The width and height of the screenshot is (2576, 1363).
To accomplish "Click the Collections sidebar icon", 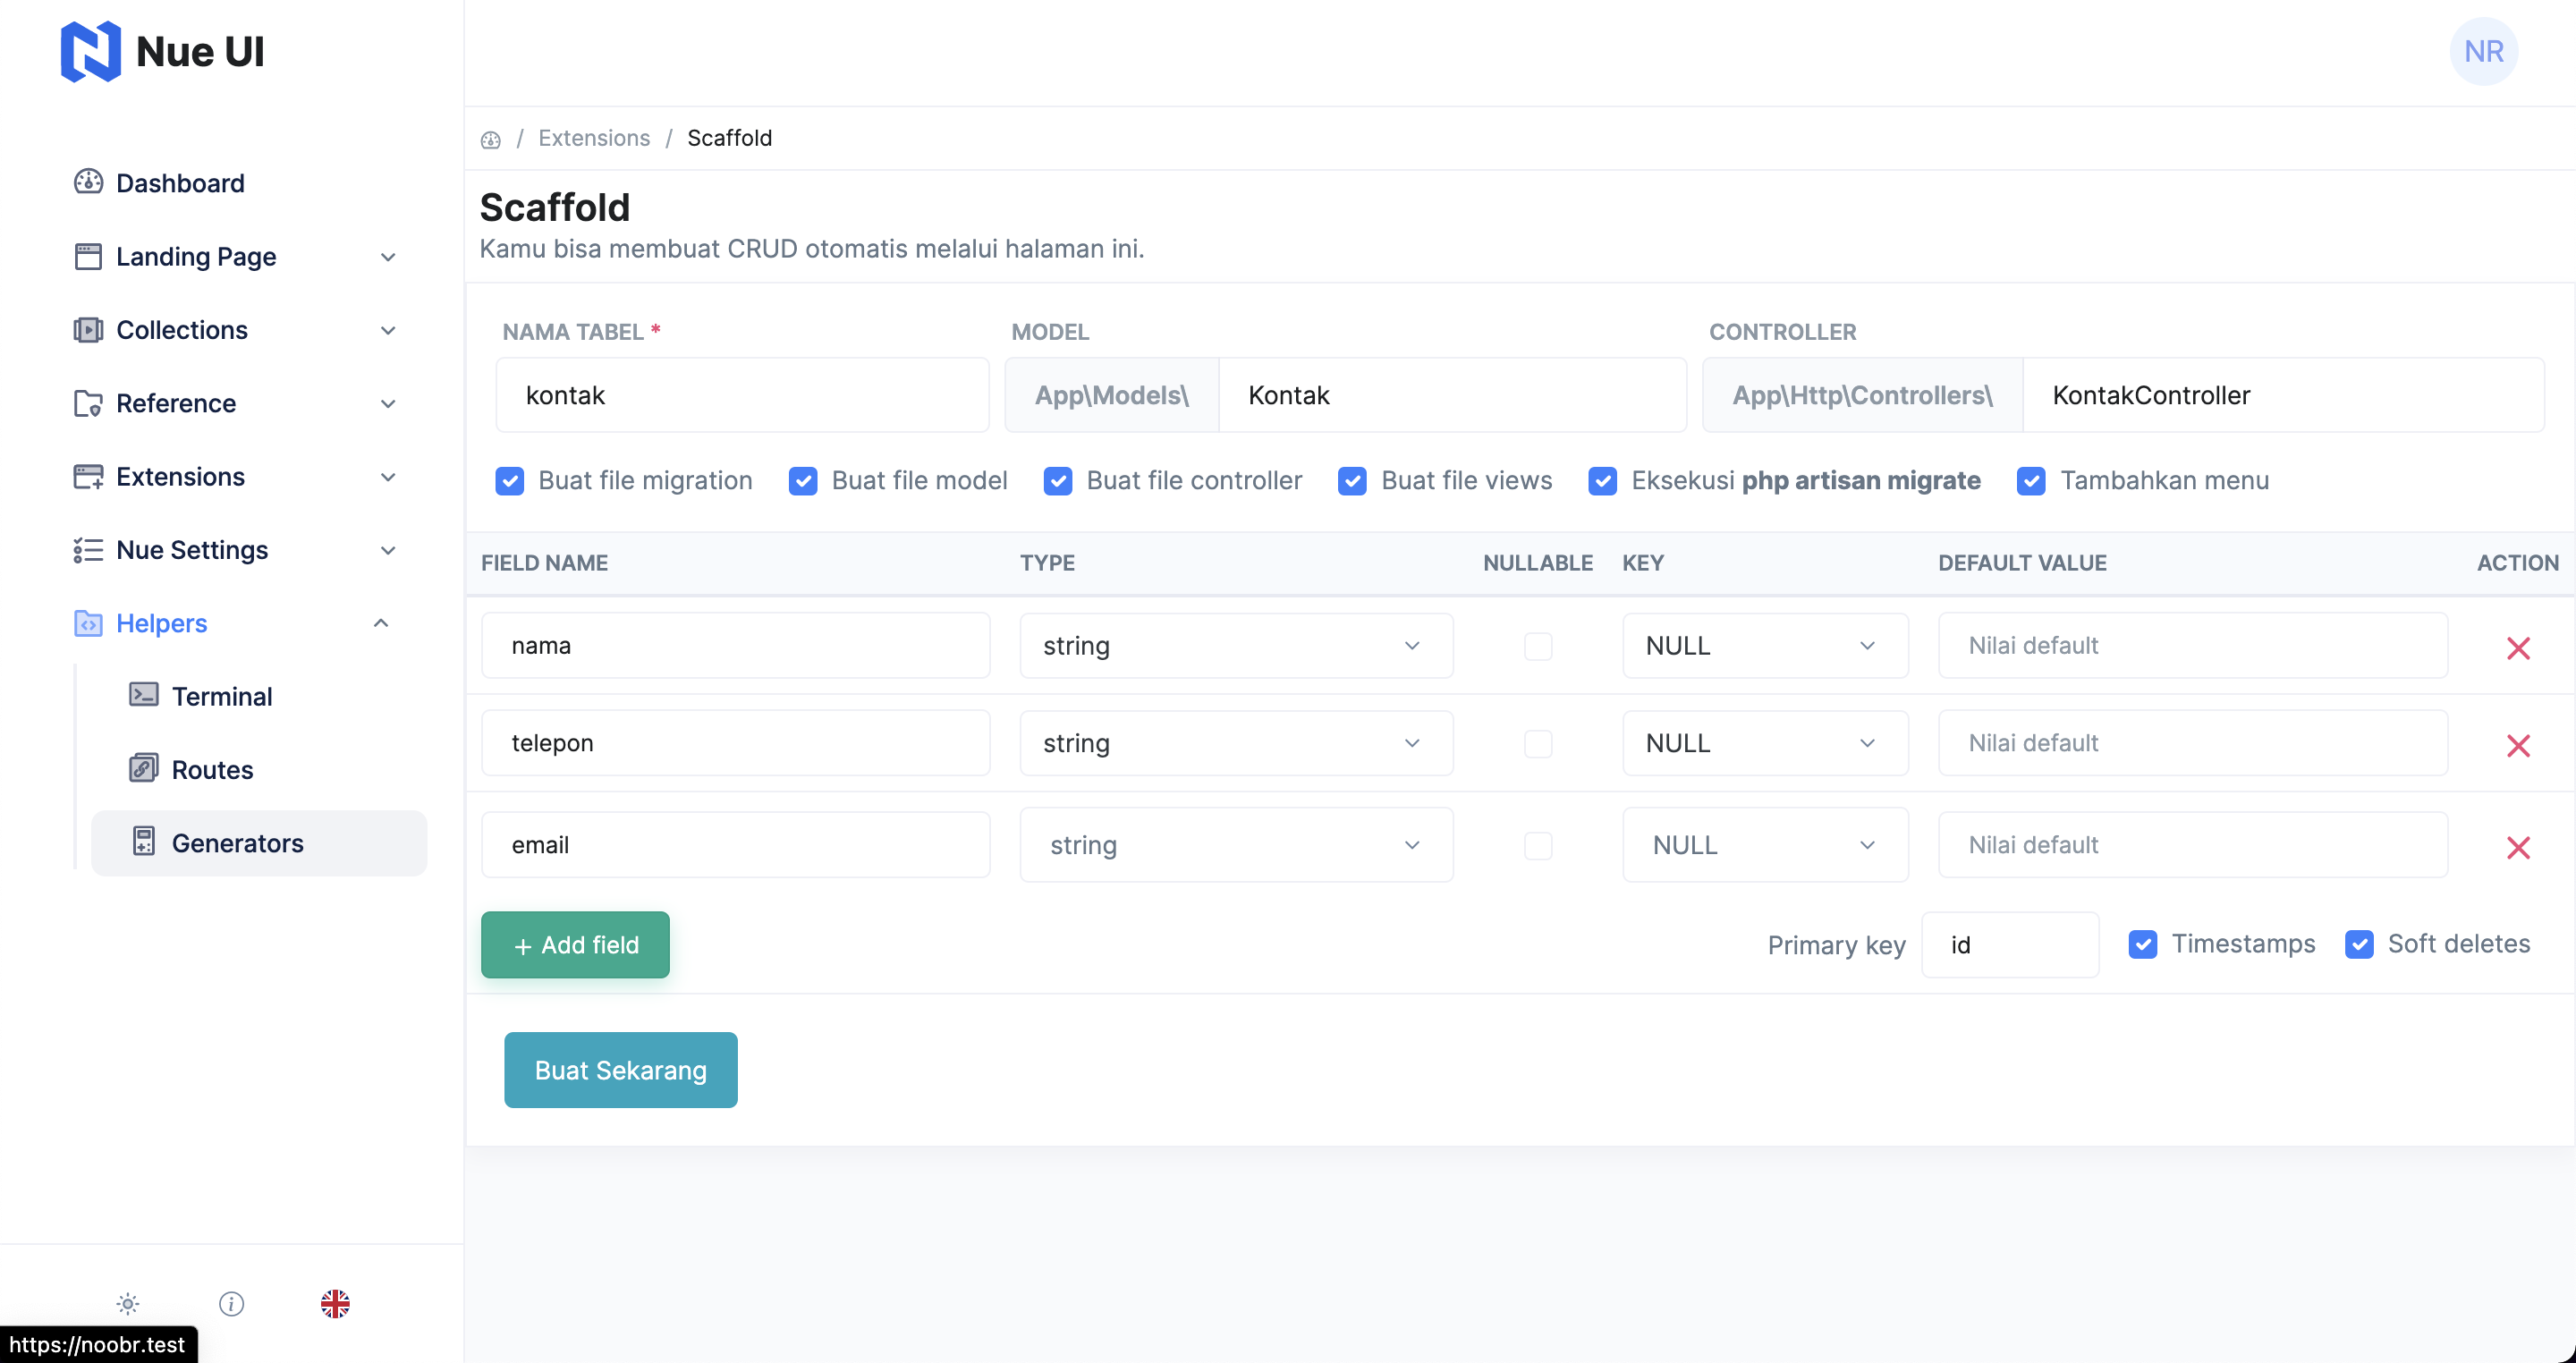I will tap(88, 329).
